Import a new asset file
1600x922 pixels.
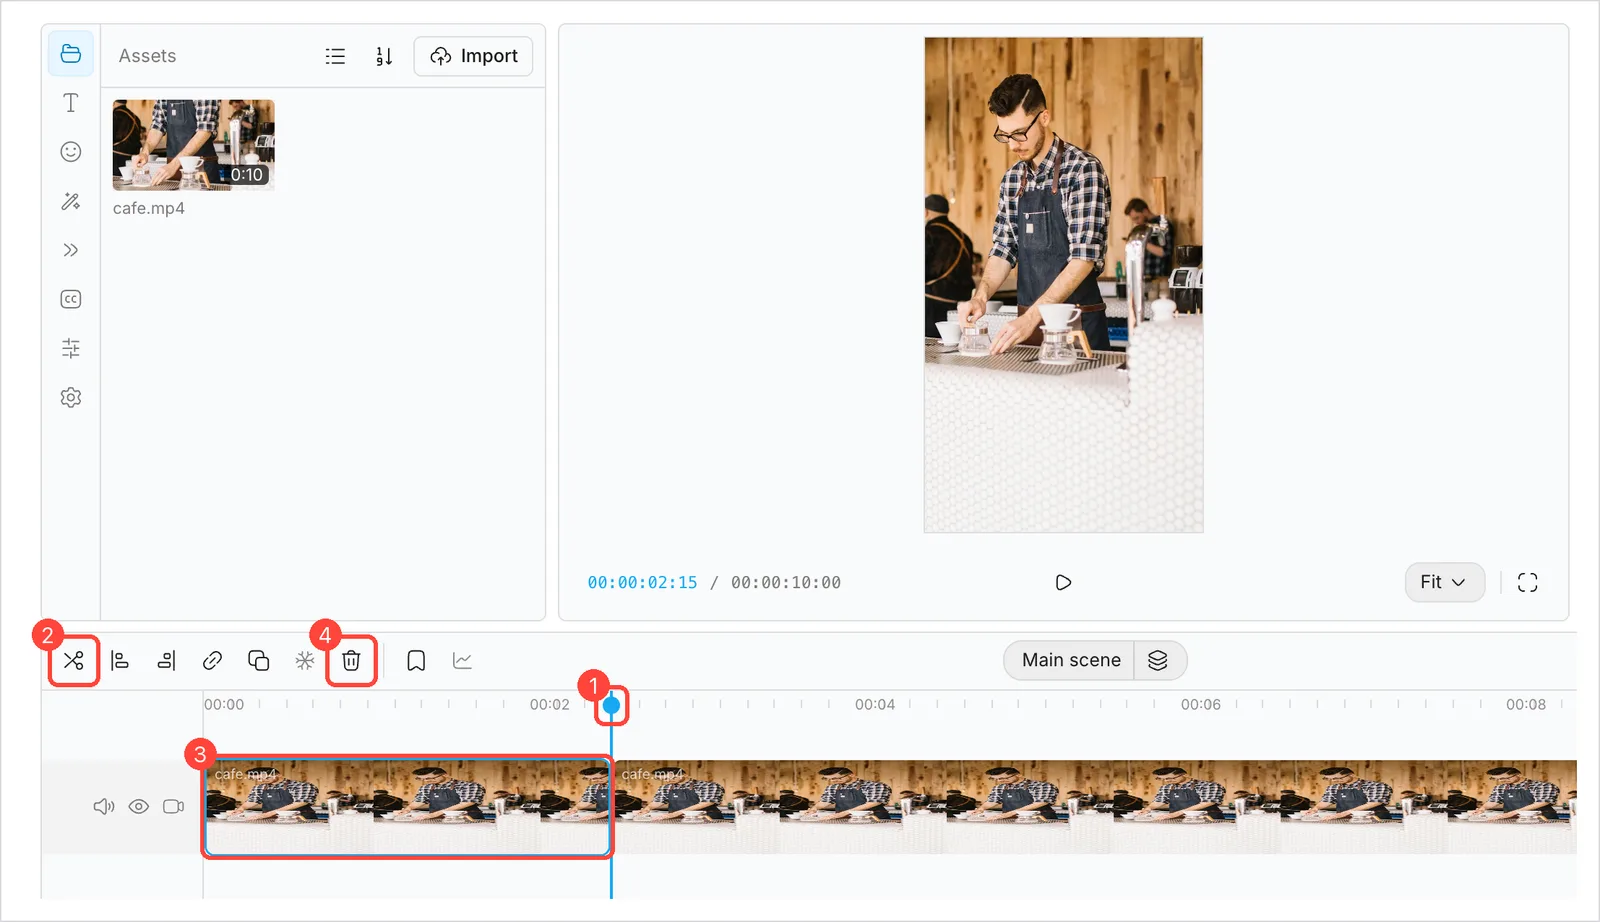click(x=473, y=56)
